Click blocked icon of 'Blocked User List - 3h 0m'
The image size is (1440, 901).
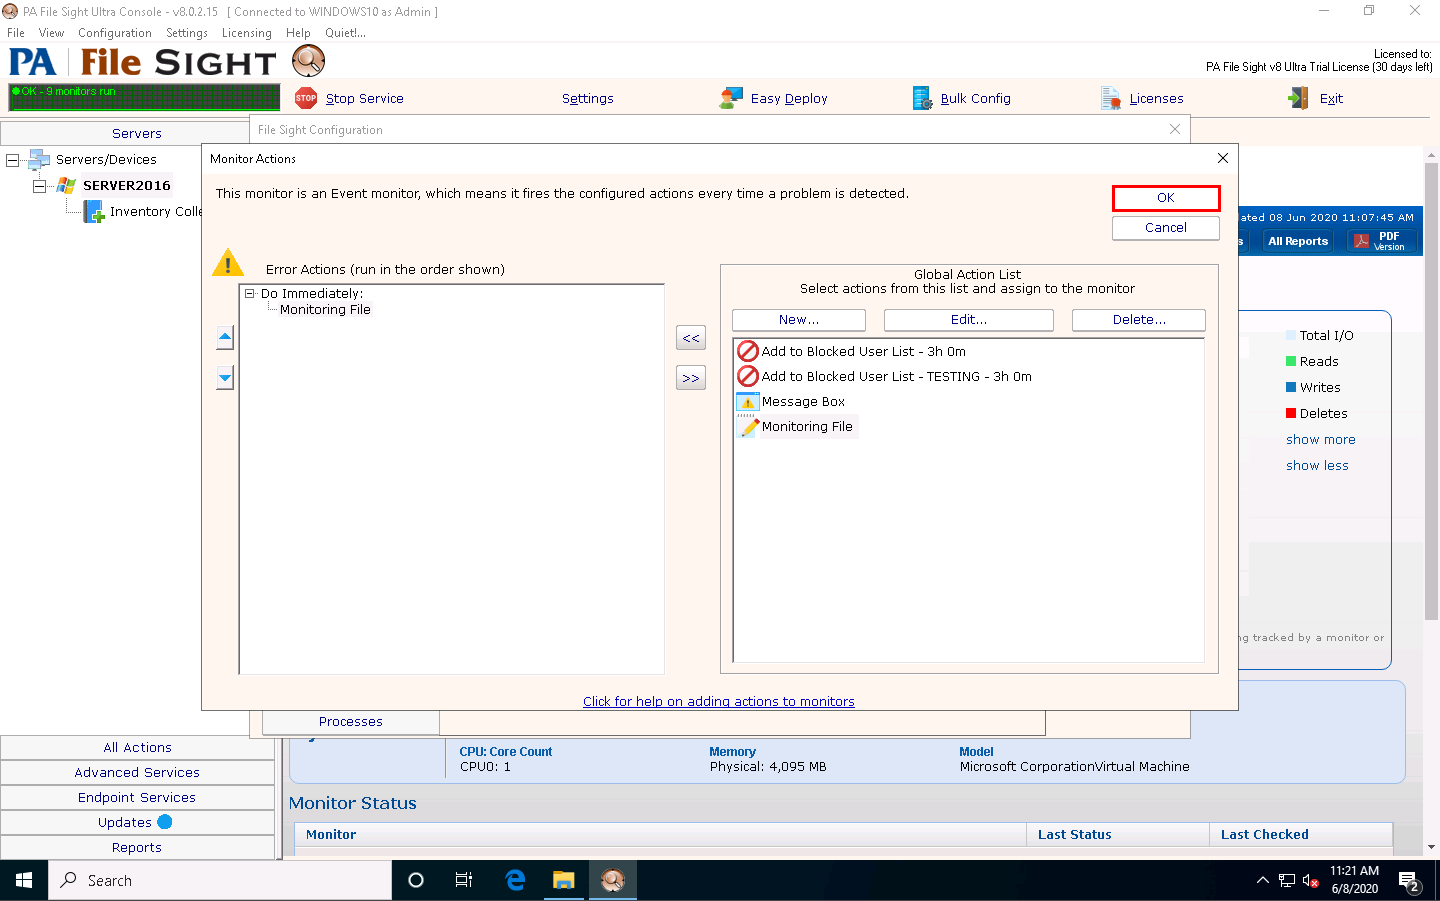point(748,351)
